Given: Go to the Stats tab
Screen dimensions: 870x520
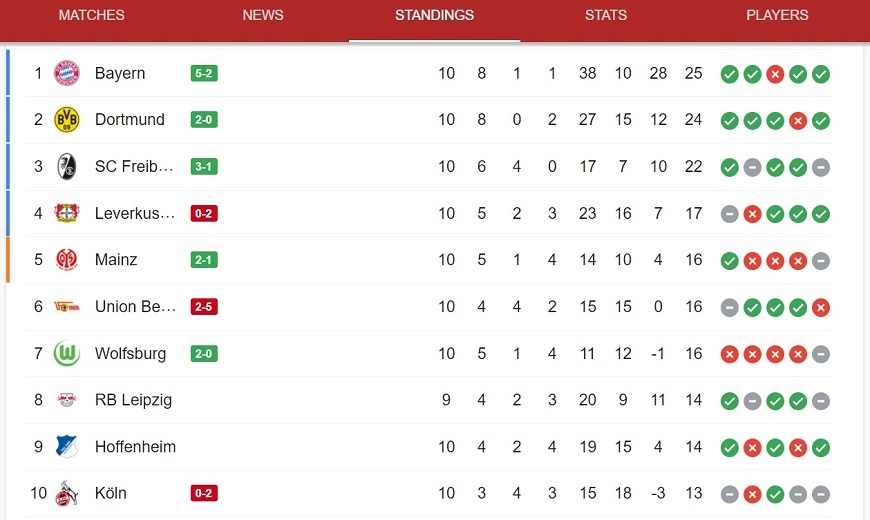Looking at the screenshot, I should tap(606, 15).
